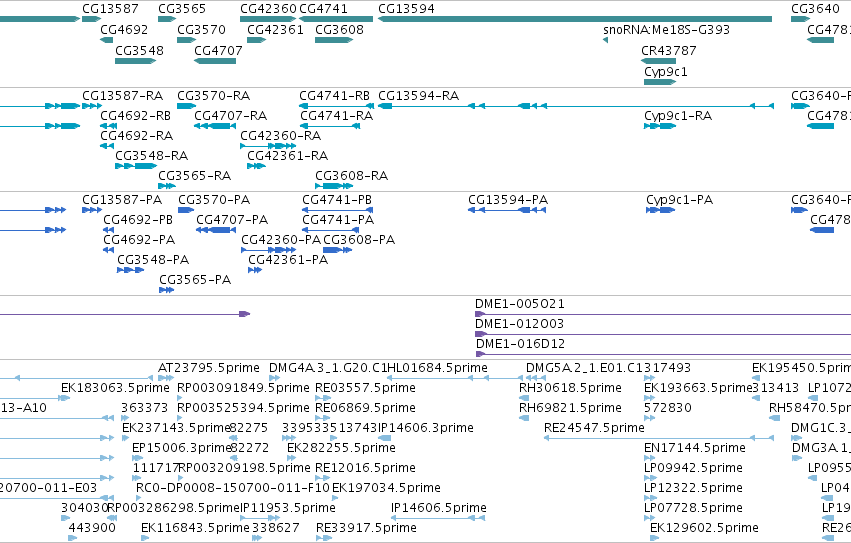Screen dimensions: 851x543
Task: Click EST label AT23795.5prime
Action: coord(208,368)
